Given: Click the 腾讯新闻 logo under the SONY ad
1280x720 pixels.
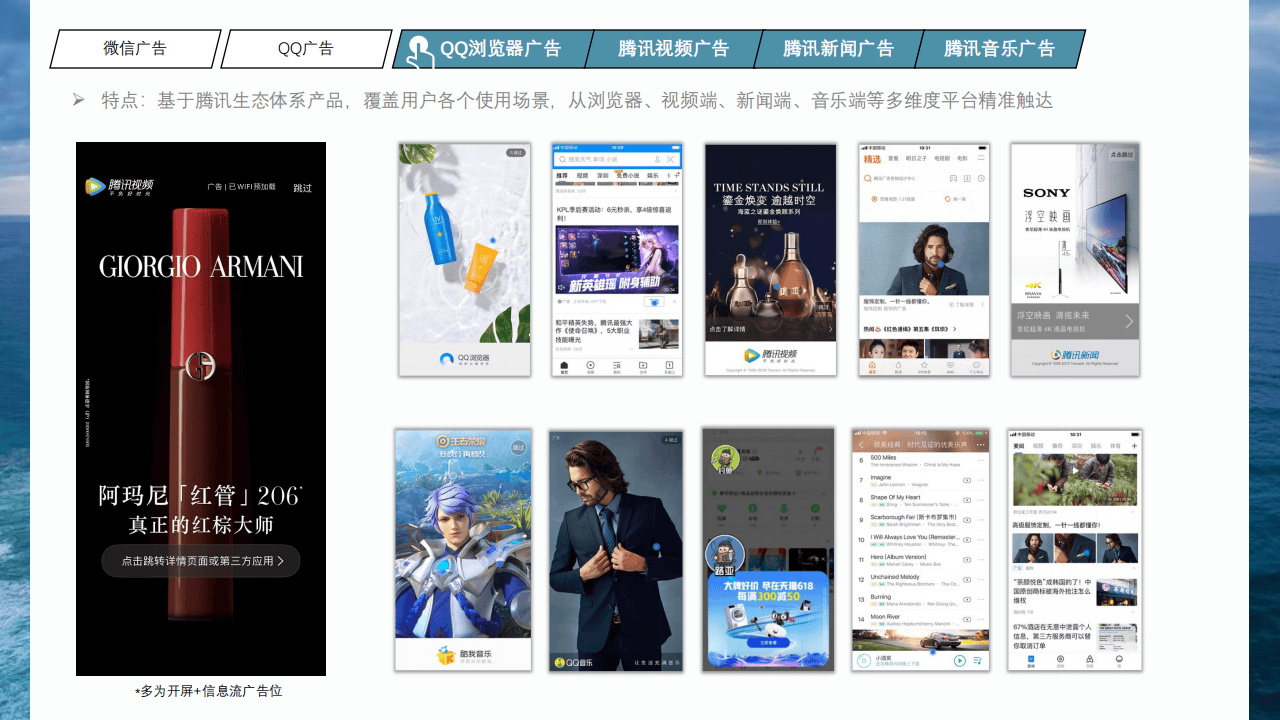Looking at the screenshot, I should click(x=1075, y=355).
